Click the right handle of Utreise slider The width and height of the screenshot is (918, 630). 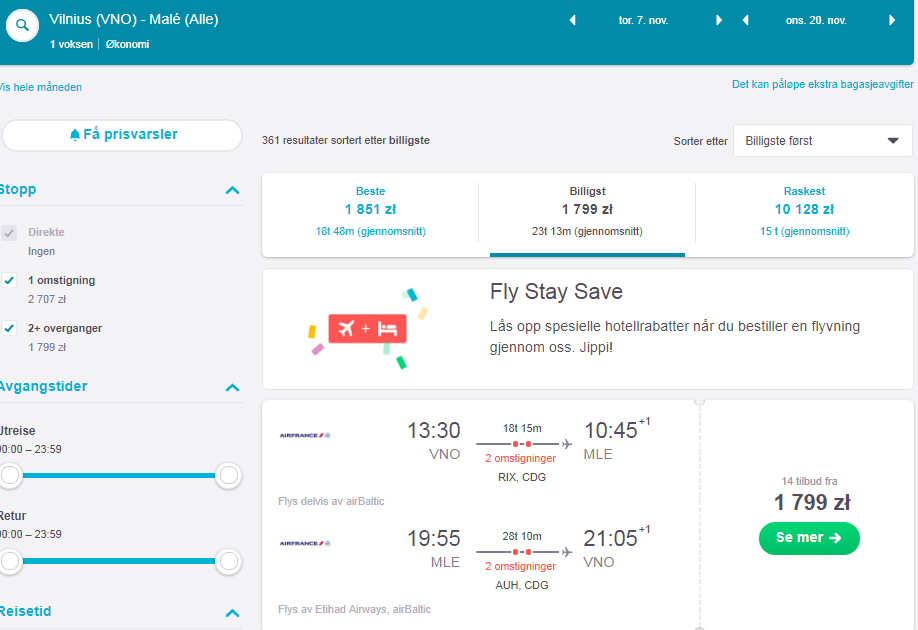click(228, 475)
